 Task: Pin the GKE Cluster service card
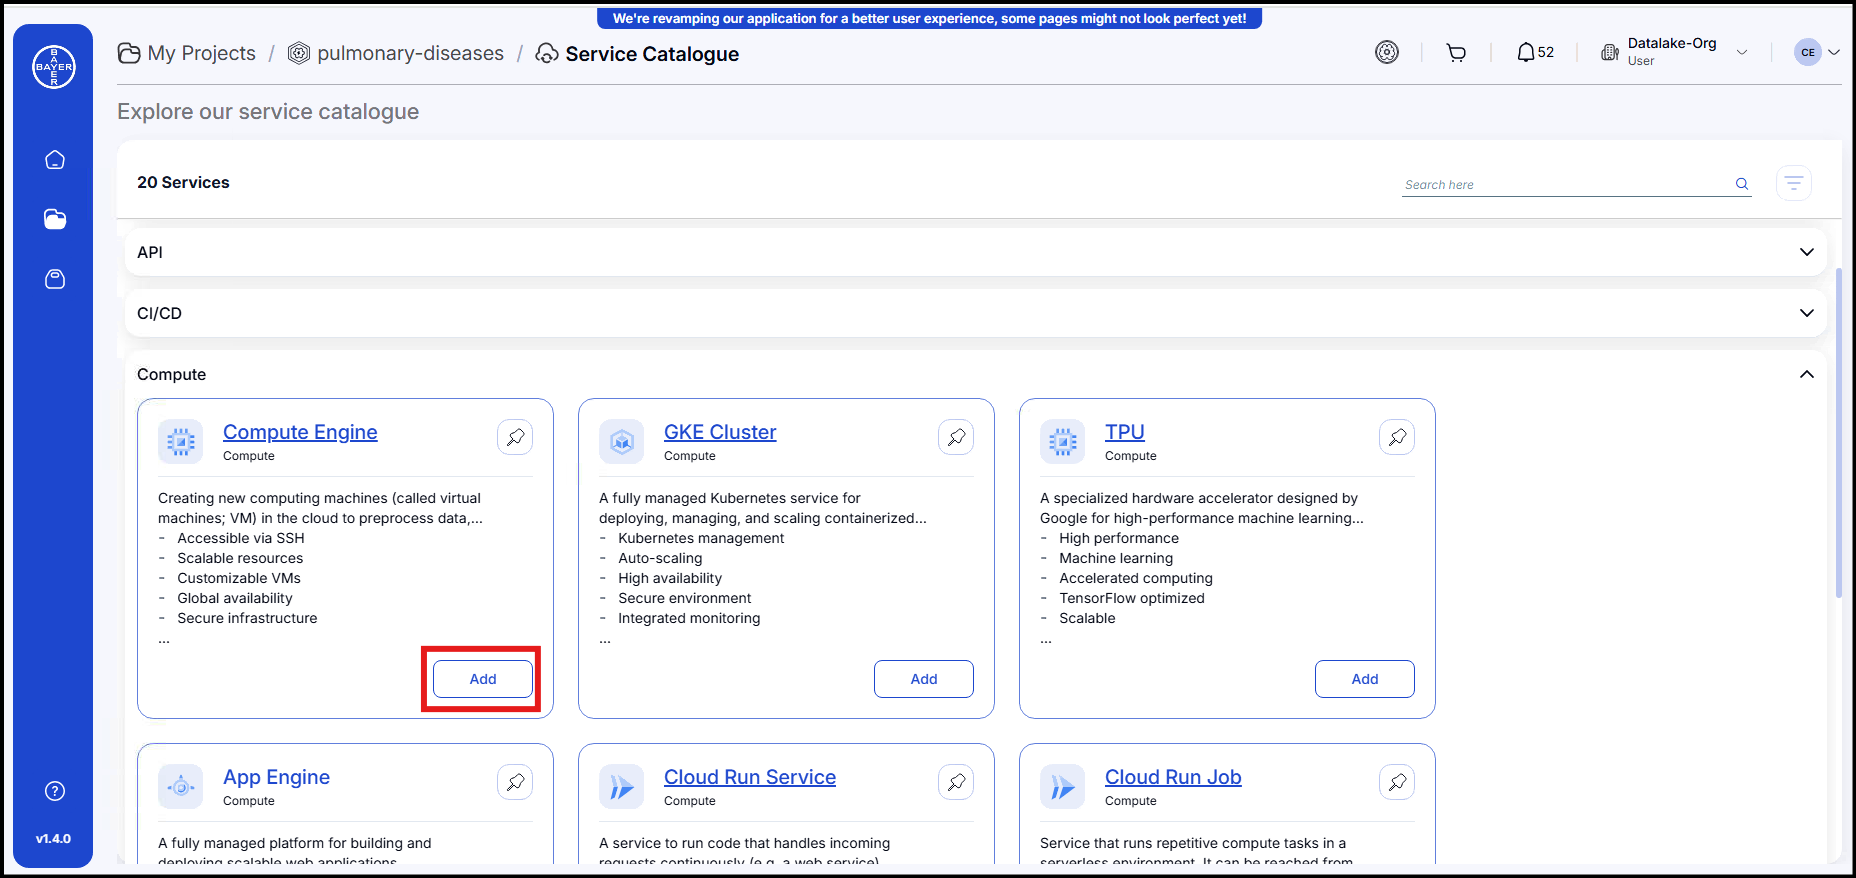(956, 437)
